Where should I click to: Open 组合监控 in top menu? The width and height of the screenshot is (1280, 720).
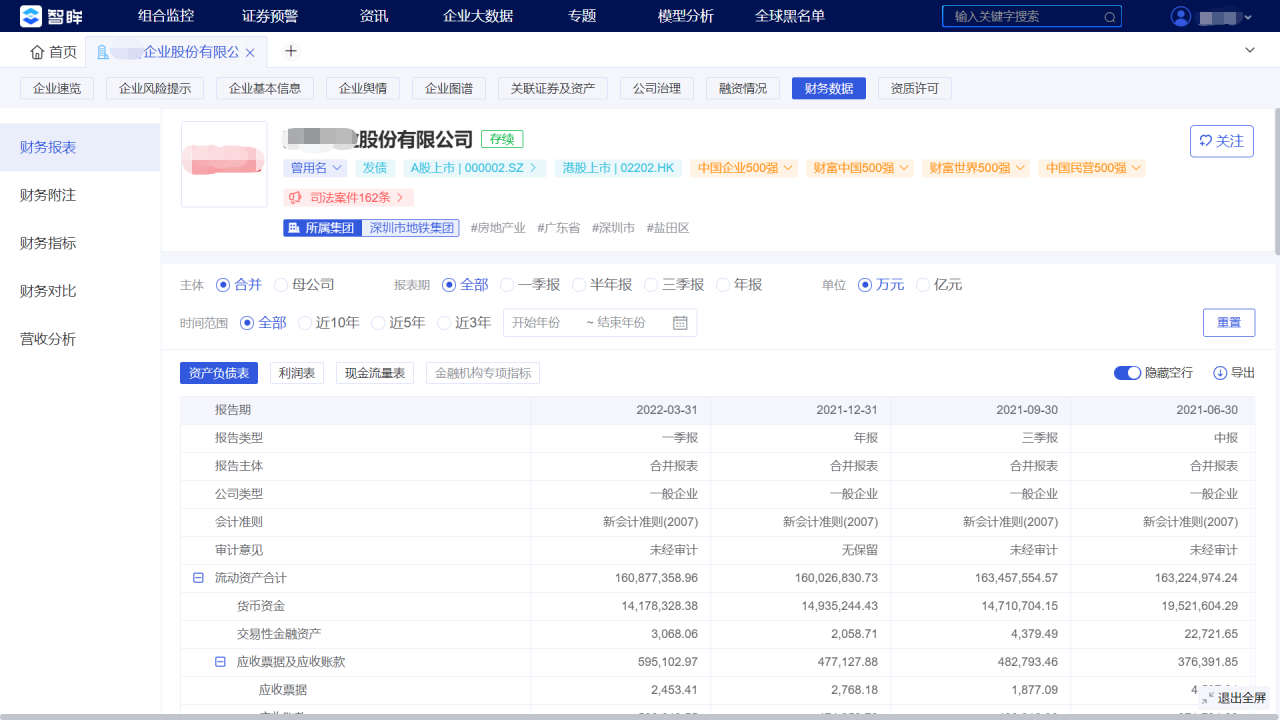tap(166, 16)
